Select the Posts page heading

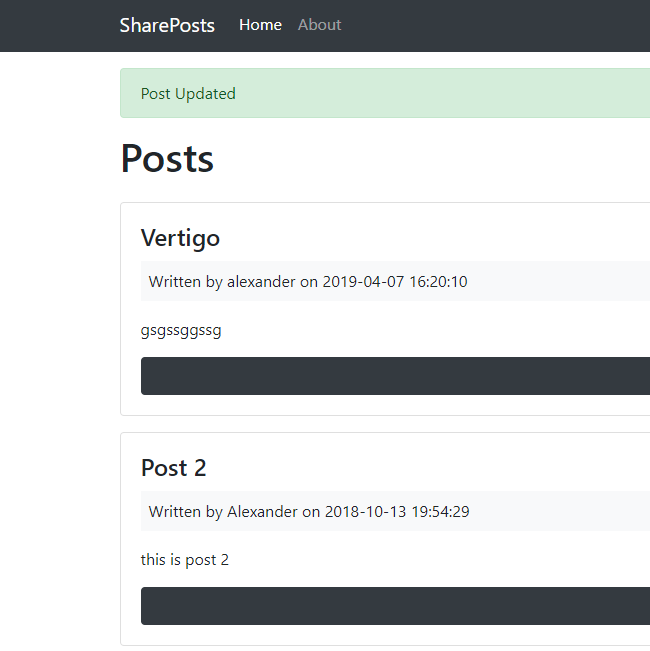[167, 159]
